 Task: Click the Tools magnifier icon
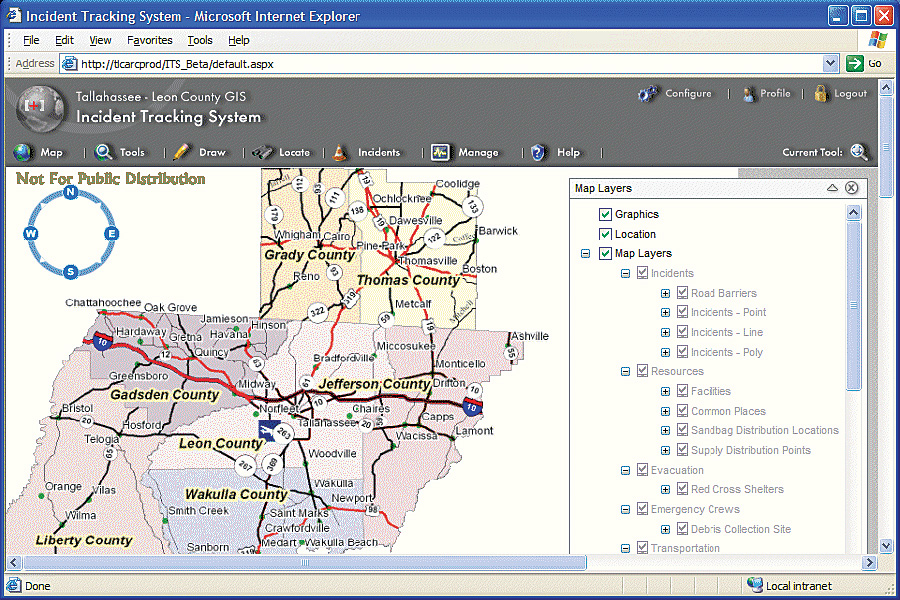click(x=103, y=152)
